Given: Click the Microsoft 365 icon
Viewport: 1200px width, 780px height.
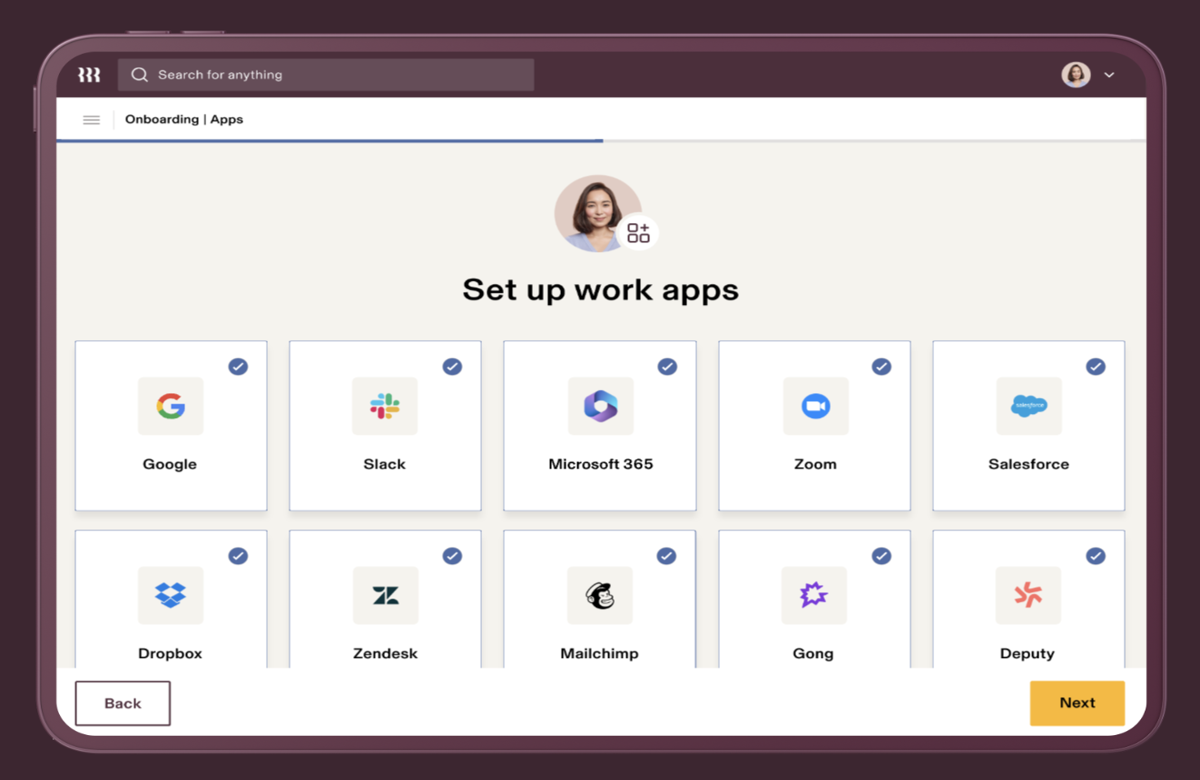Looking at the screenshot, I should click(x=600, y=406).
